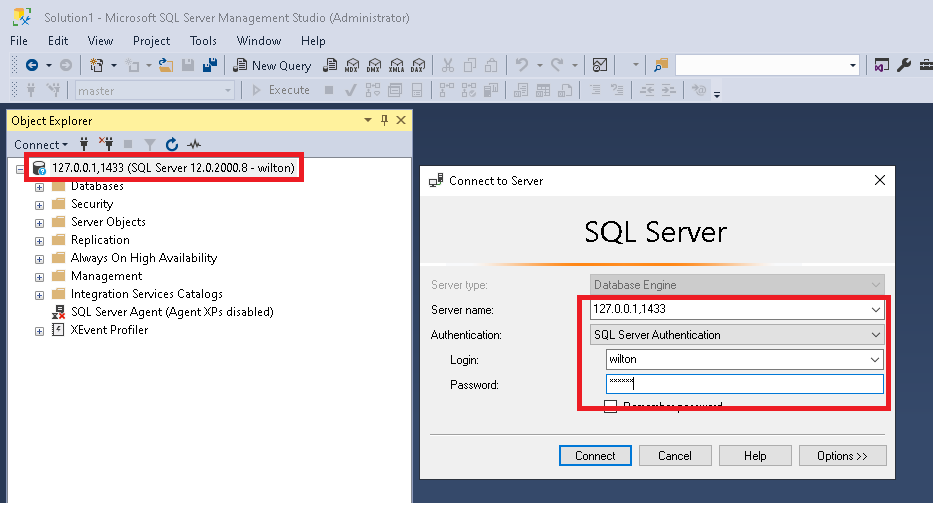Expand the Security folder

coord(39,205)
